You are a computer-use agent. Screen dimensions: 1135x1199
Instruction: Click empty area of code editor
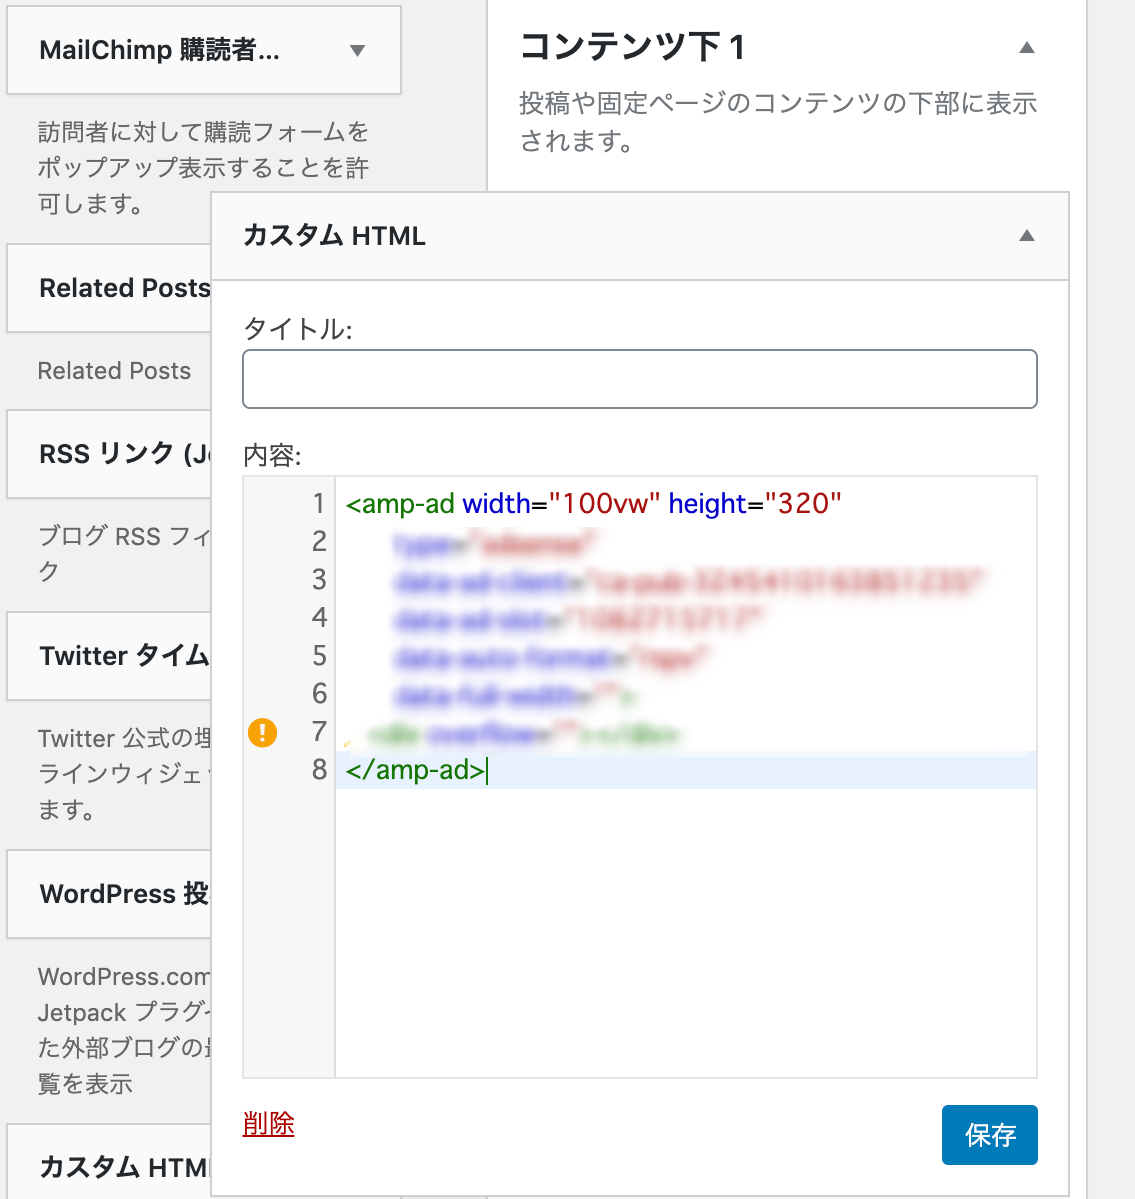click(685, 930)
